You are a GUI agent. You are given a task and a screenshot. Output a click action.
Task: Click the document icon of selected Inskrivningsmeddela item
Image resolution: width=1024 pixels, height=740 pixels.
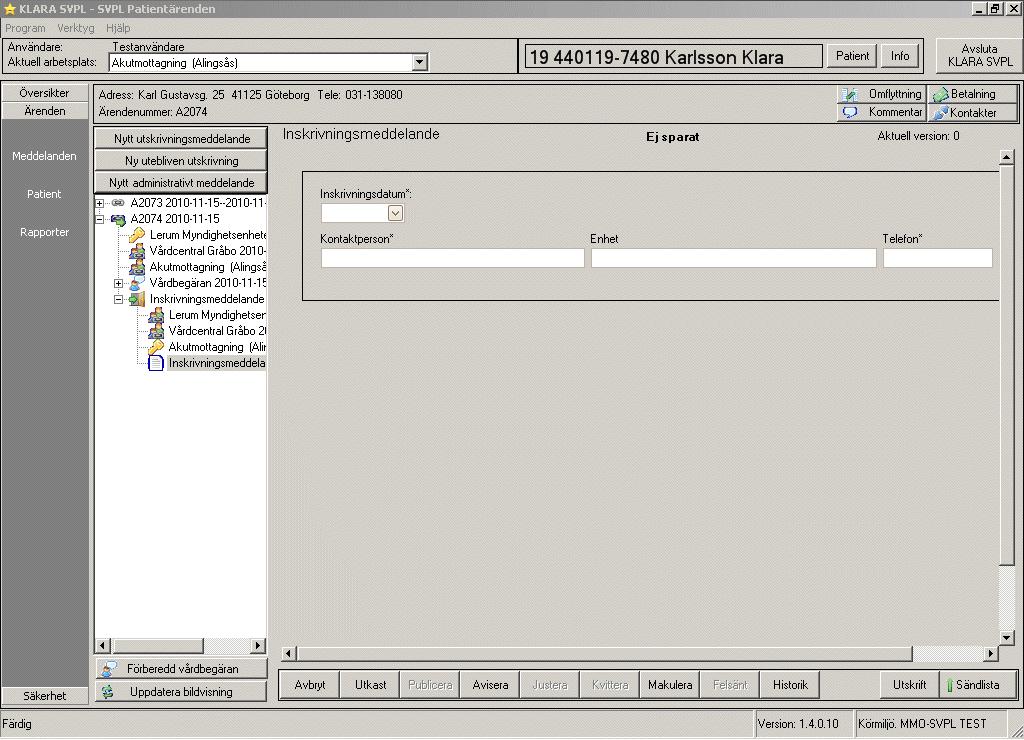tap(155, 363)
